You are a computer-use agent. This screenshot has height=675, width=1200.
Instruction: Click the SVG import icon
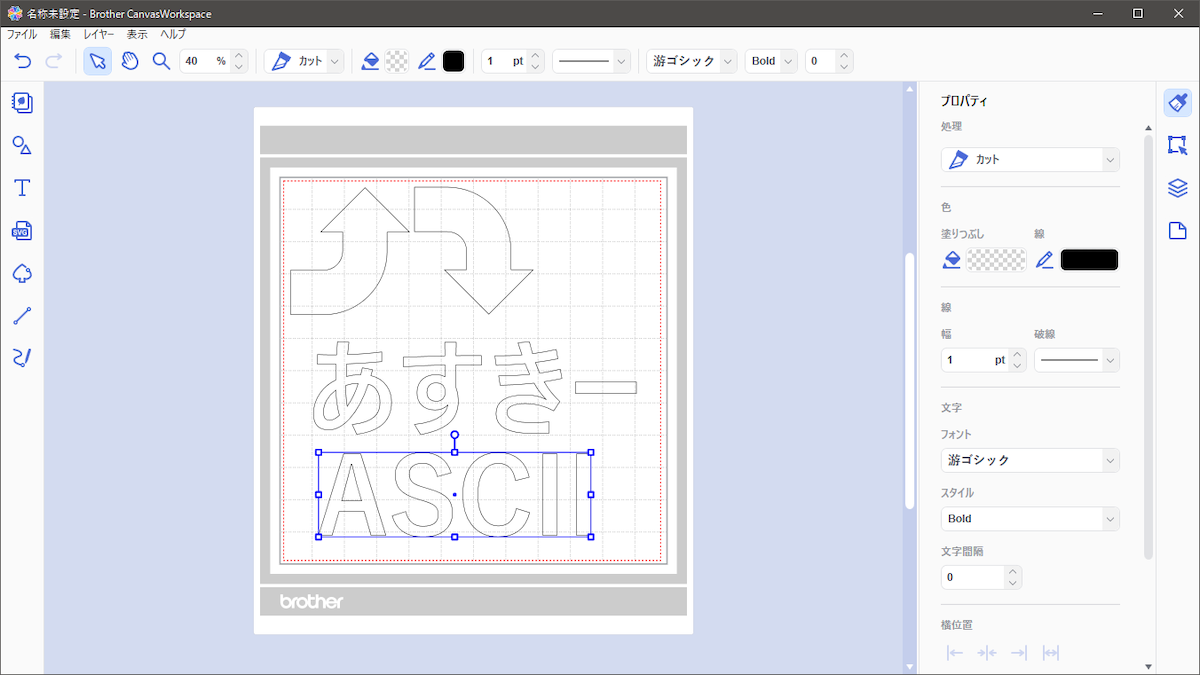pos(22,231)
